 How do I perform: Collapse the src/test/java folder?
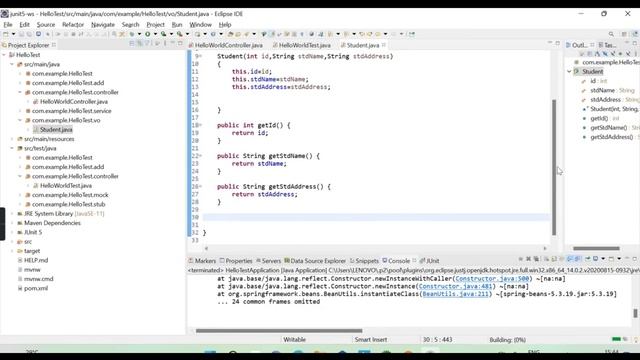pyautogui.click(x=12, y=148)
